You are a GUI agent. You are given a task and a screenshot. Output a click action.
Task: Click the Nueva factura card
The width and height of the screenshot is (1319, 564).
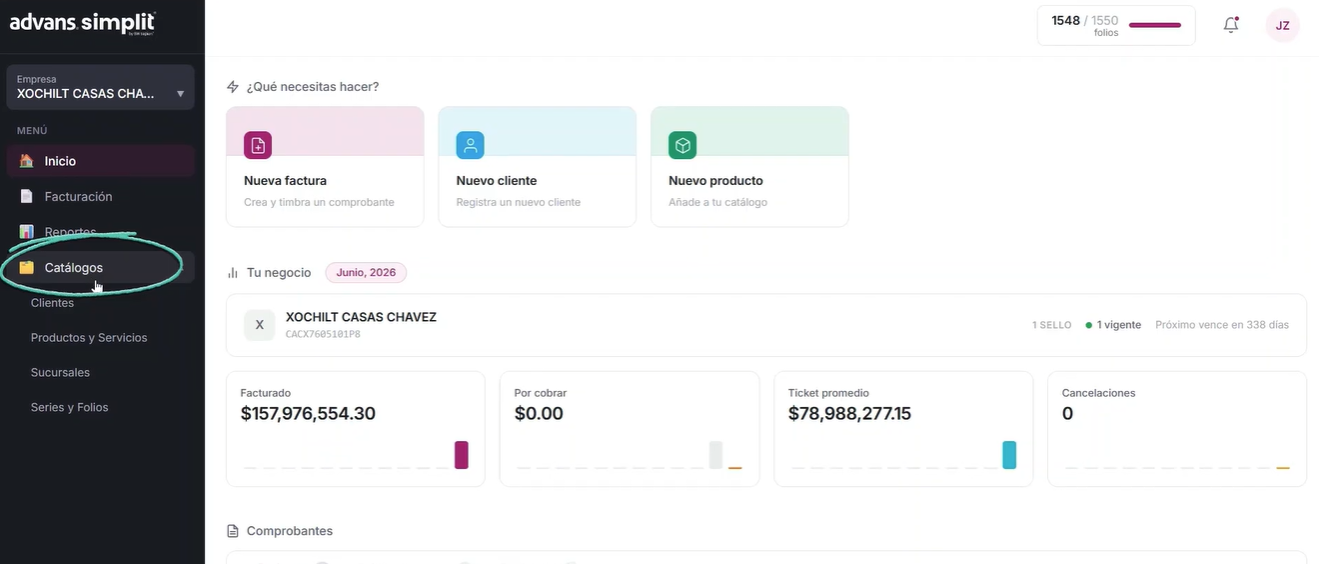coord(325,167)
